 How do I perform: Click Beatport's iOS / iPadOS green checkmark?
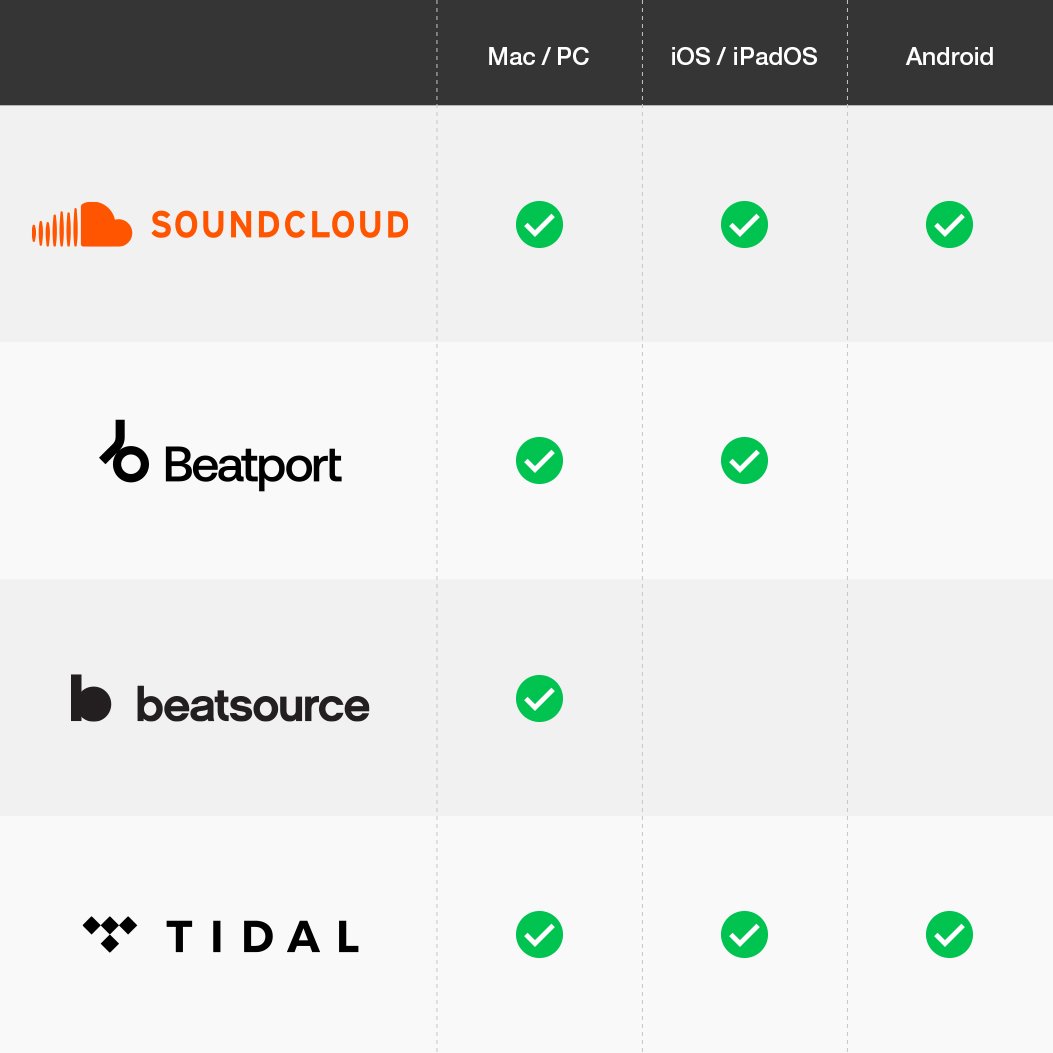pyautogui.click(x=744, y=461)
